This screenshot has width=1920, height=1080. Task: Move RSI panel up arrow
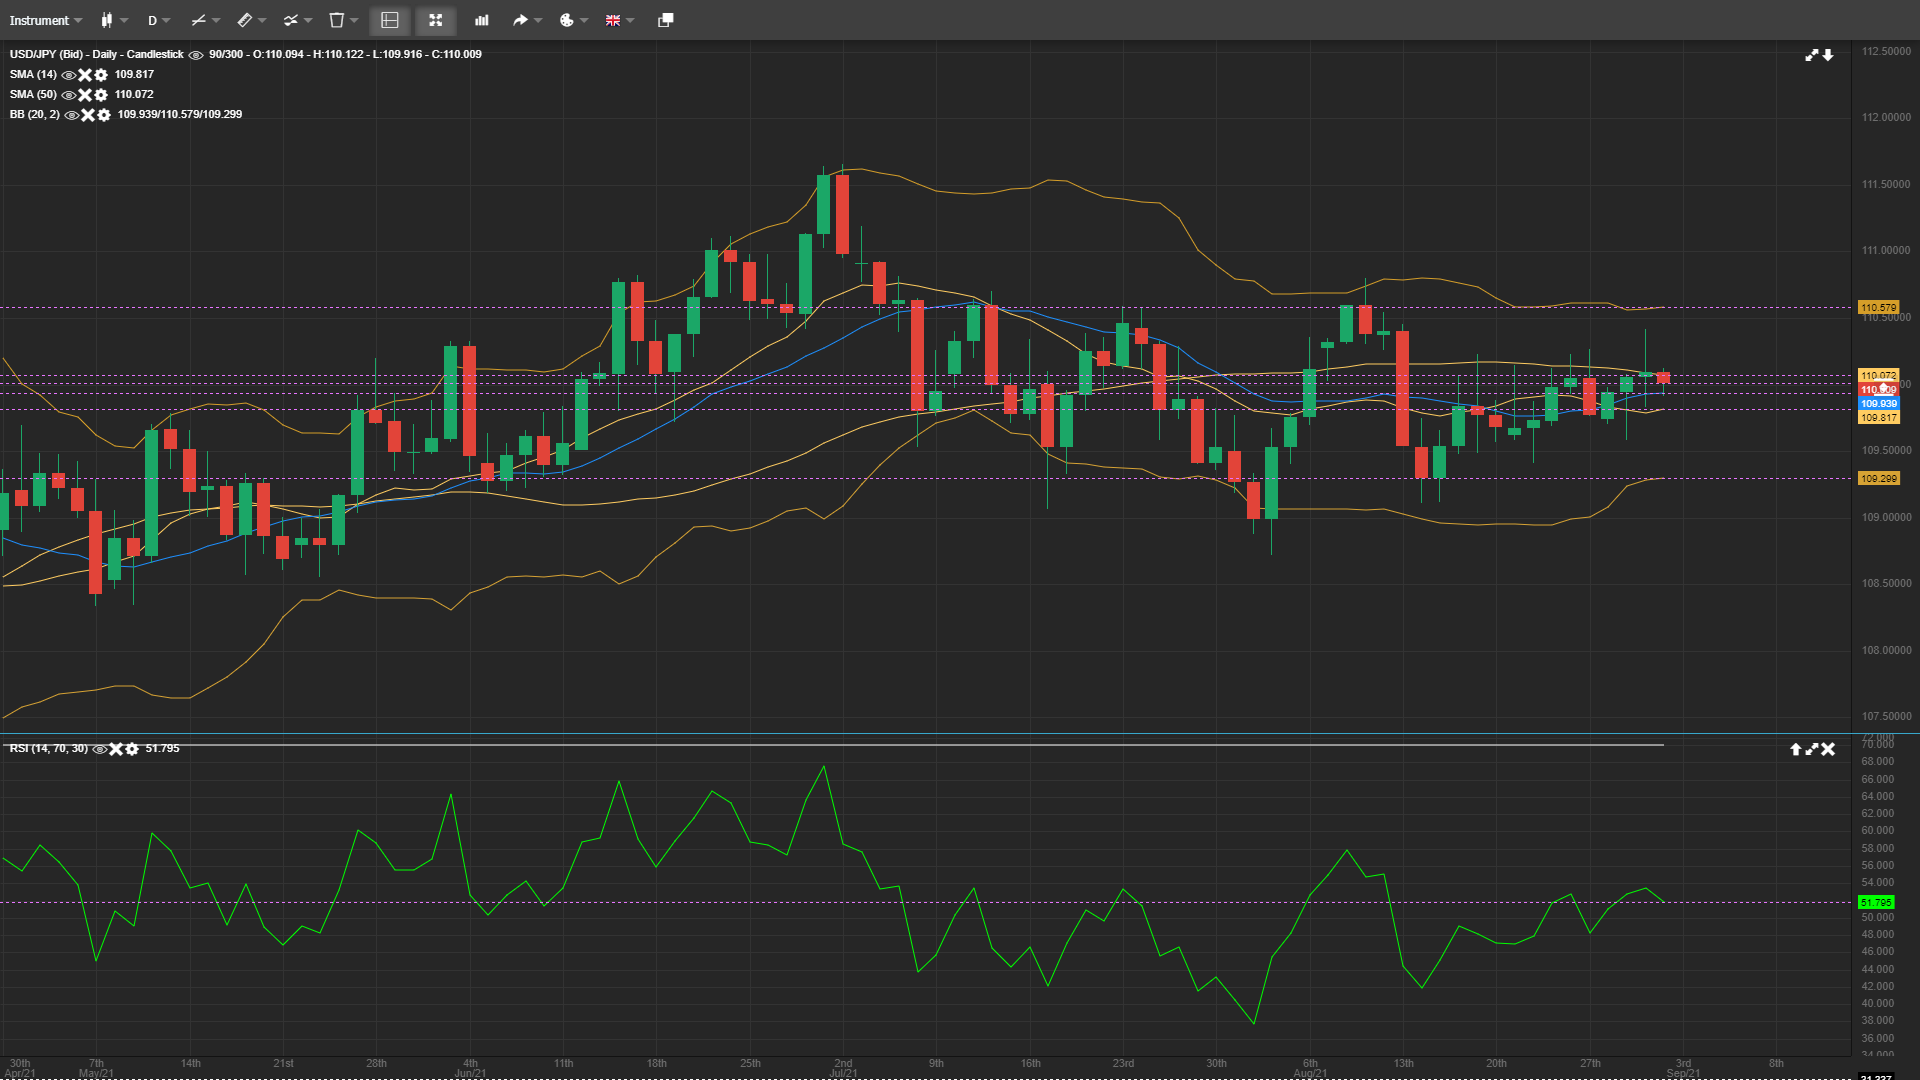1795,749
